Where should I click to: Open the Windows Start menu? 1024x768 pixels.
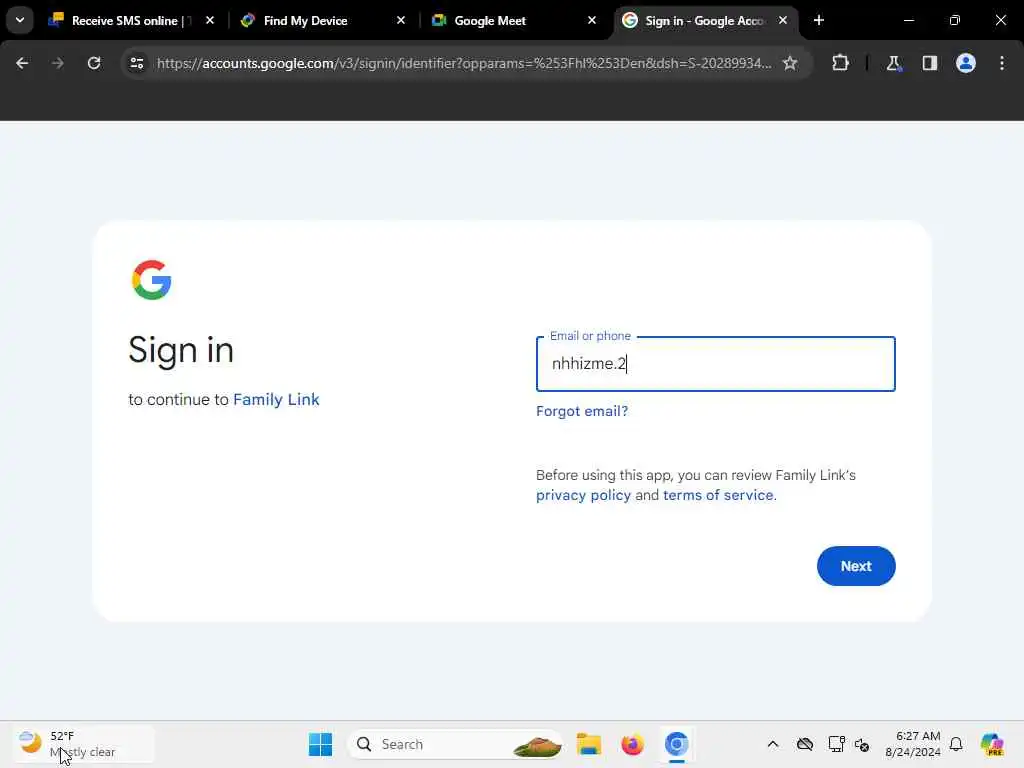[x=320, y=744]
